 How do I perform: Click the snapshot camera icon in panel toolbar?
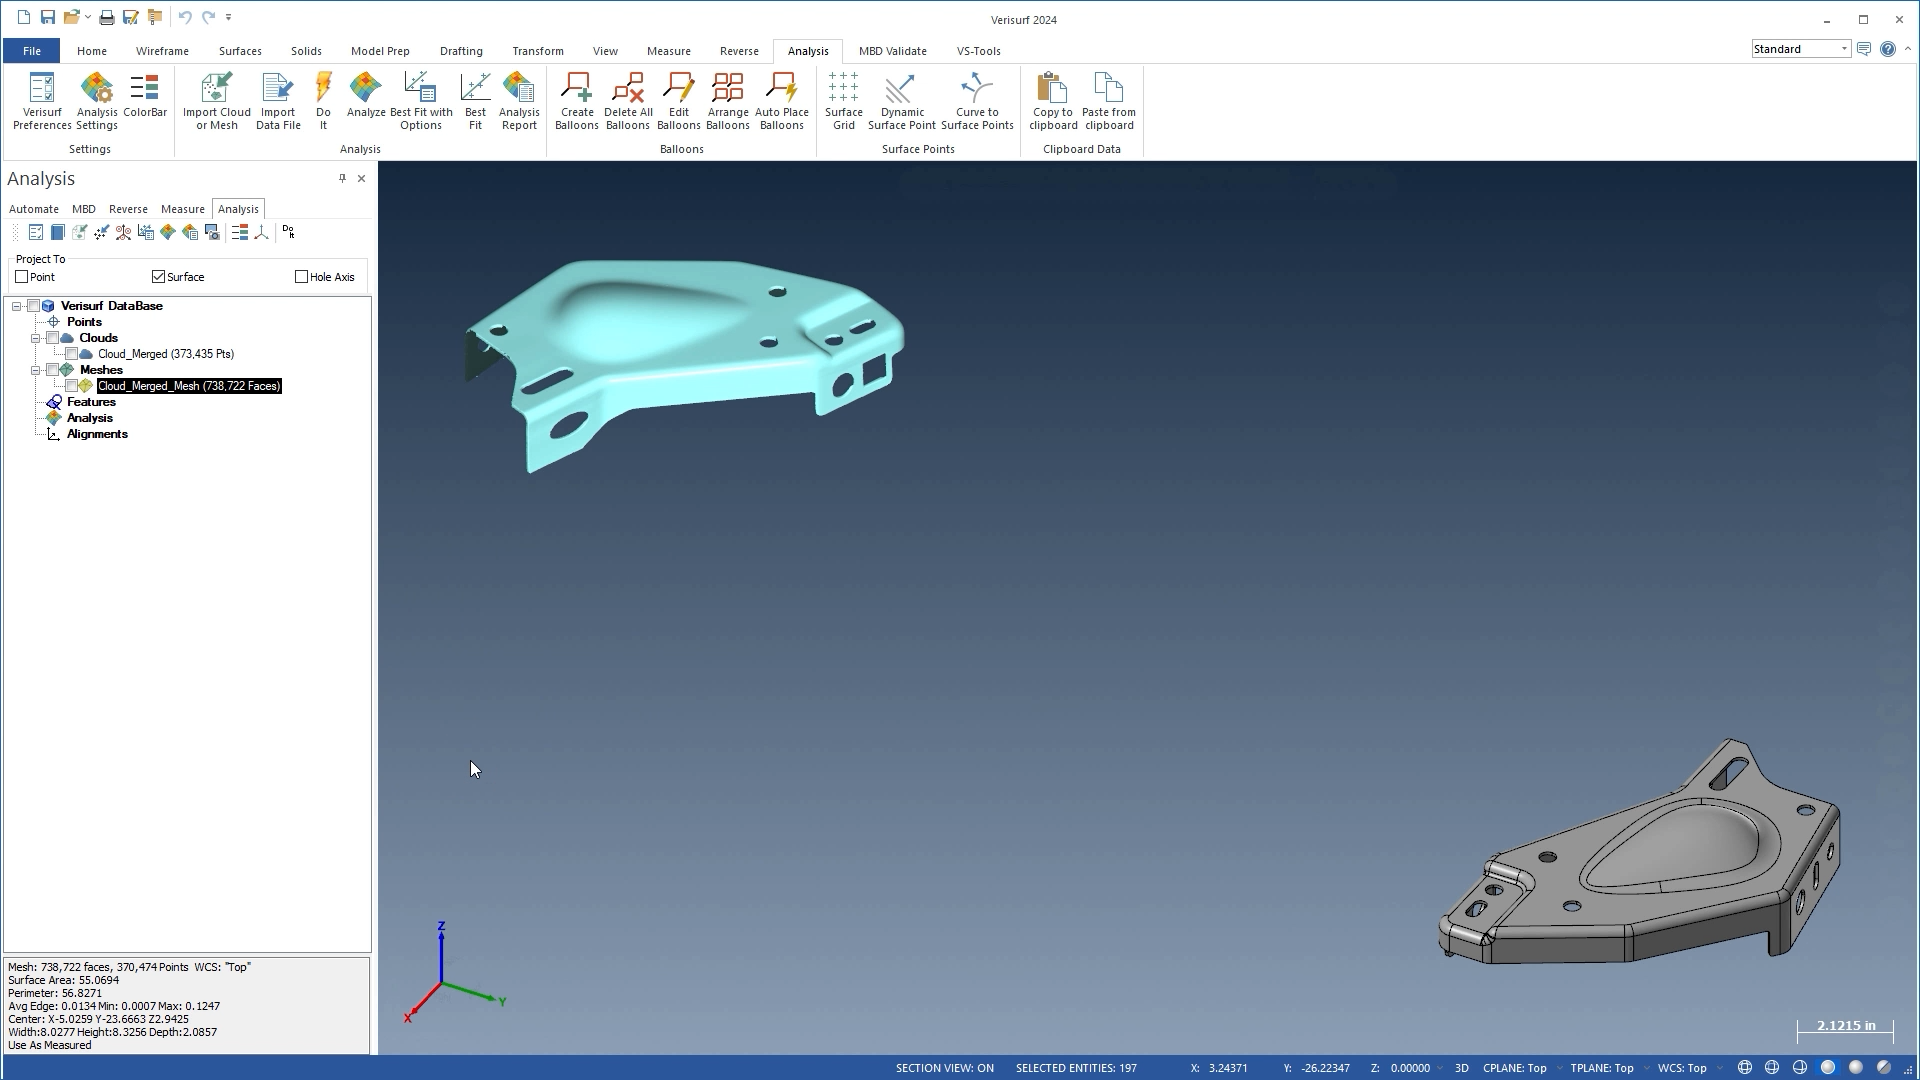[x=212, y=232]
